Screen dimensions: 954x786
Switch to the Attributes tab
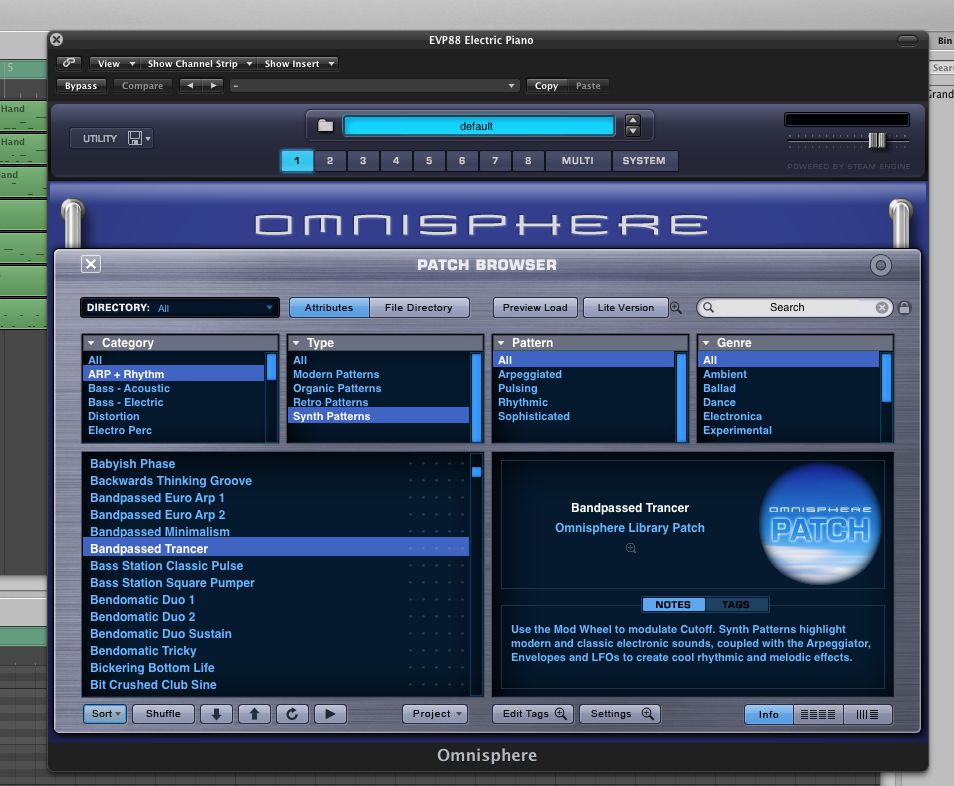(329, 307)
